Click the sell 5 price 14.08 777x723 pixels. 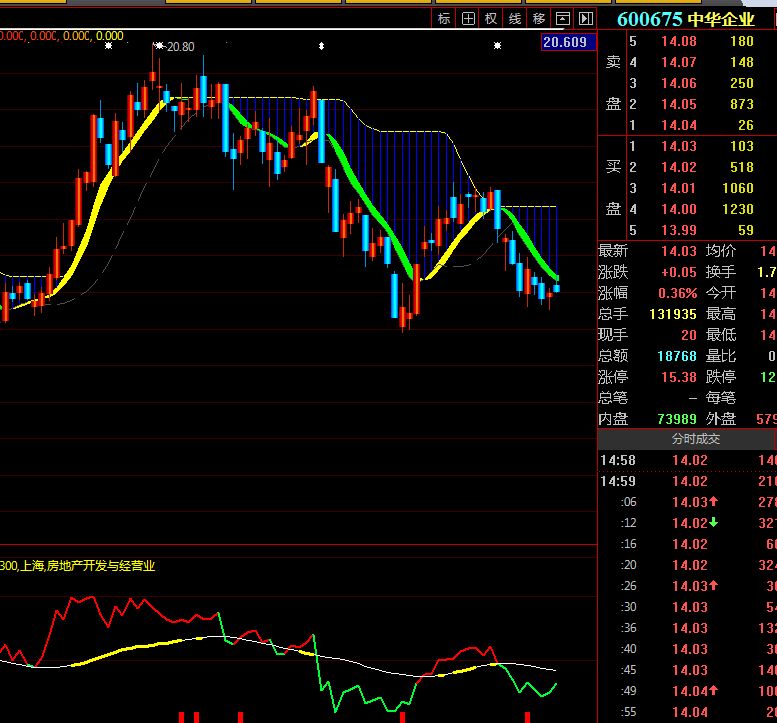(x=678, y=41)
